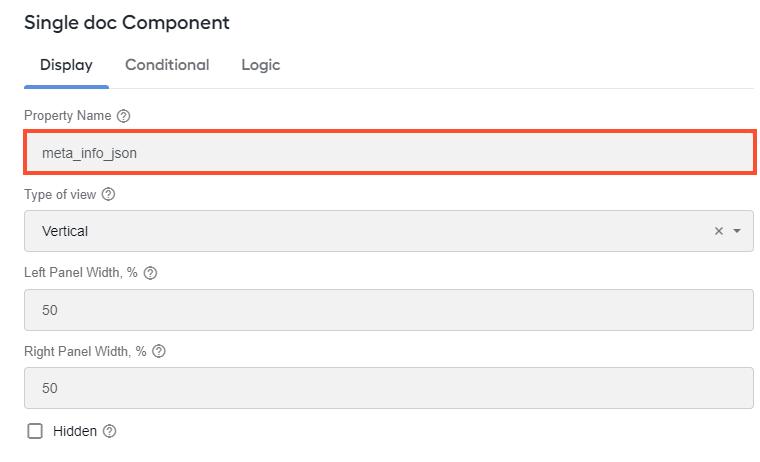Screen dimensions: 760x462
Task: Click the Single doc Component heading
Action: tap(127, 23)
